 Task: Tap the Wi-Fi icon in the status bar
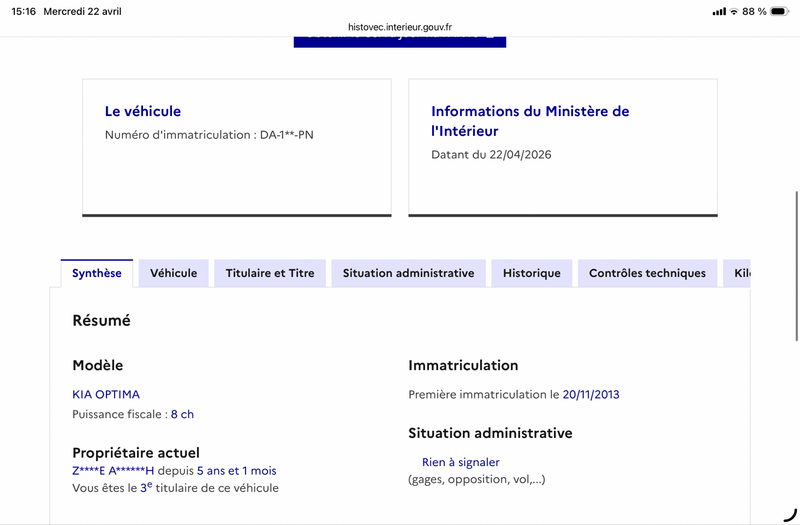(x=734, y=11)
